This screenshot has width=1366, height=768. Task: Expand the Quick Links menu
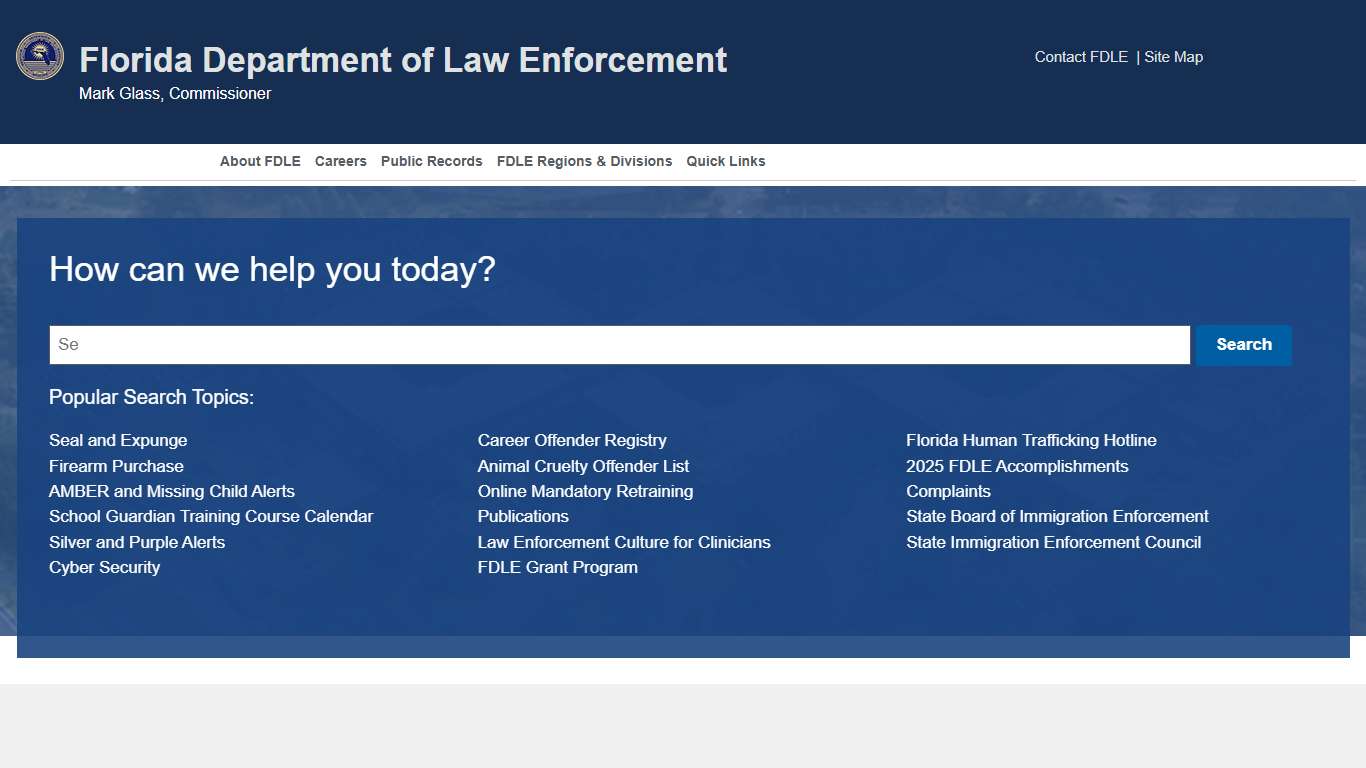click(725, 161)
